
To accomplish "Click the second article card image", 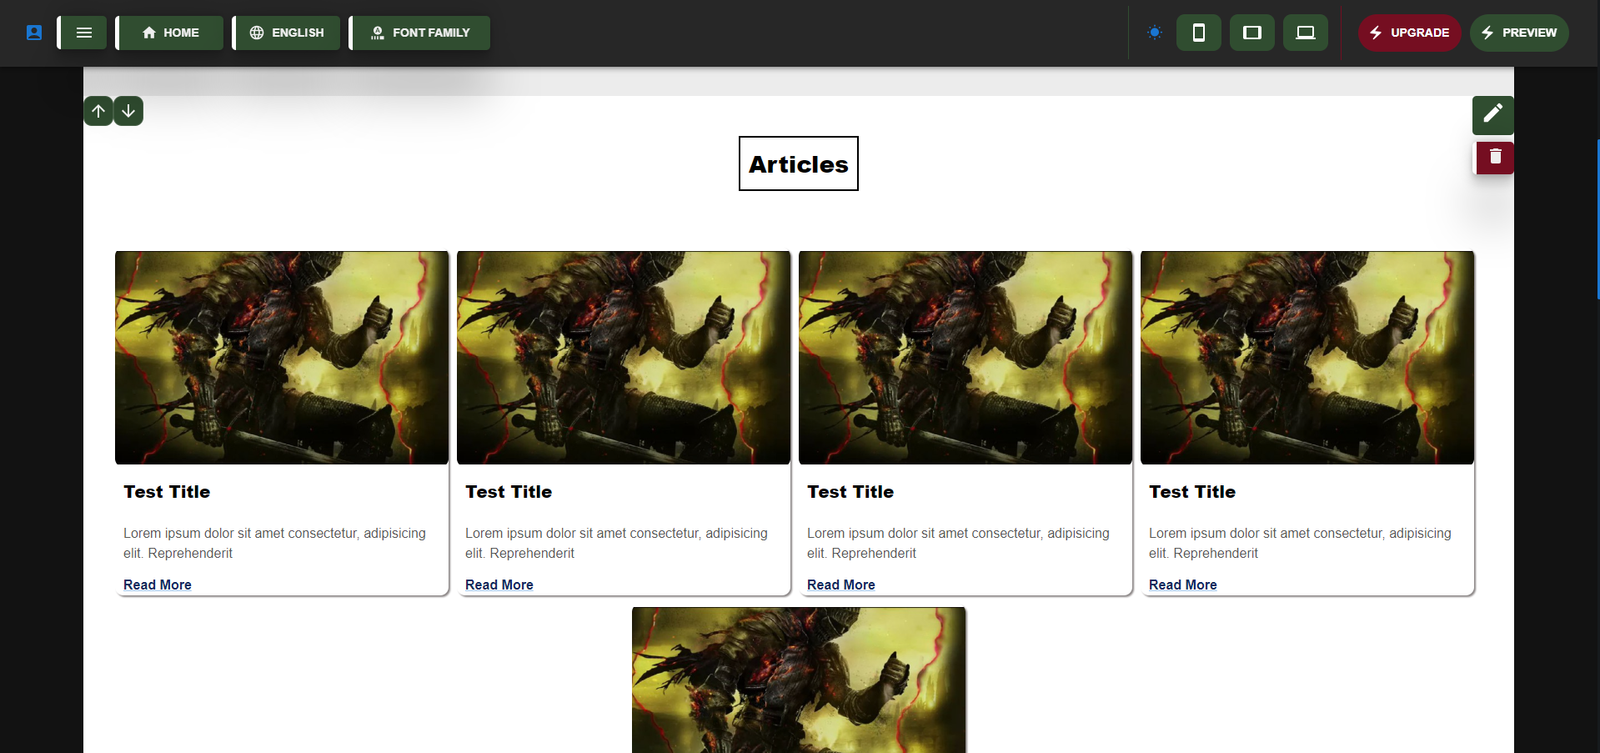I will [624, 358].
